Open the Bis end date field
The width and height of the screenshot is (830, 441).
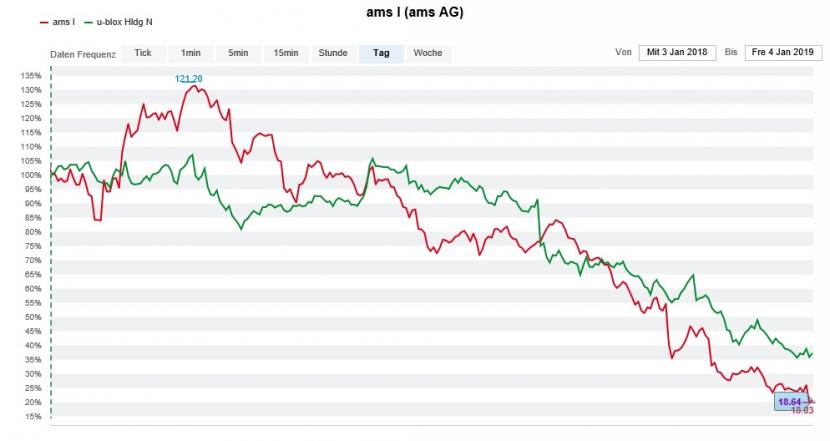click(x=782, y=53)
